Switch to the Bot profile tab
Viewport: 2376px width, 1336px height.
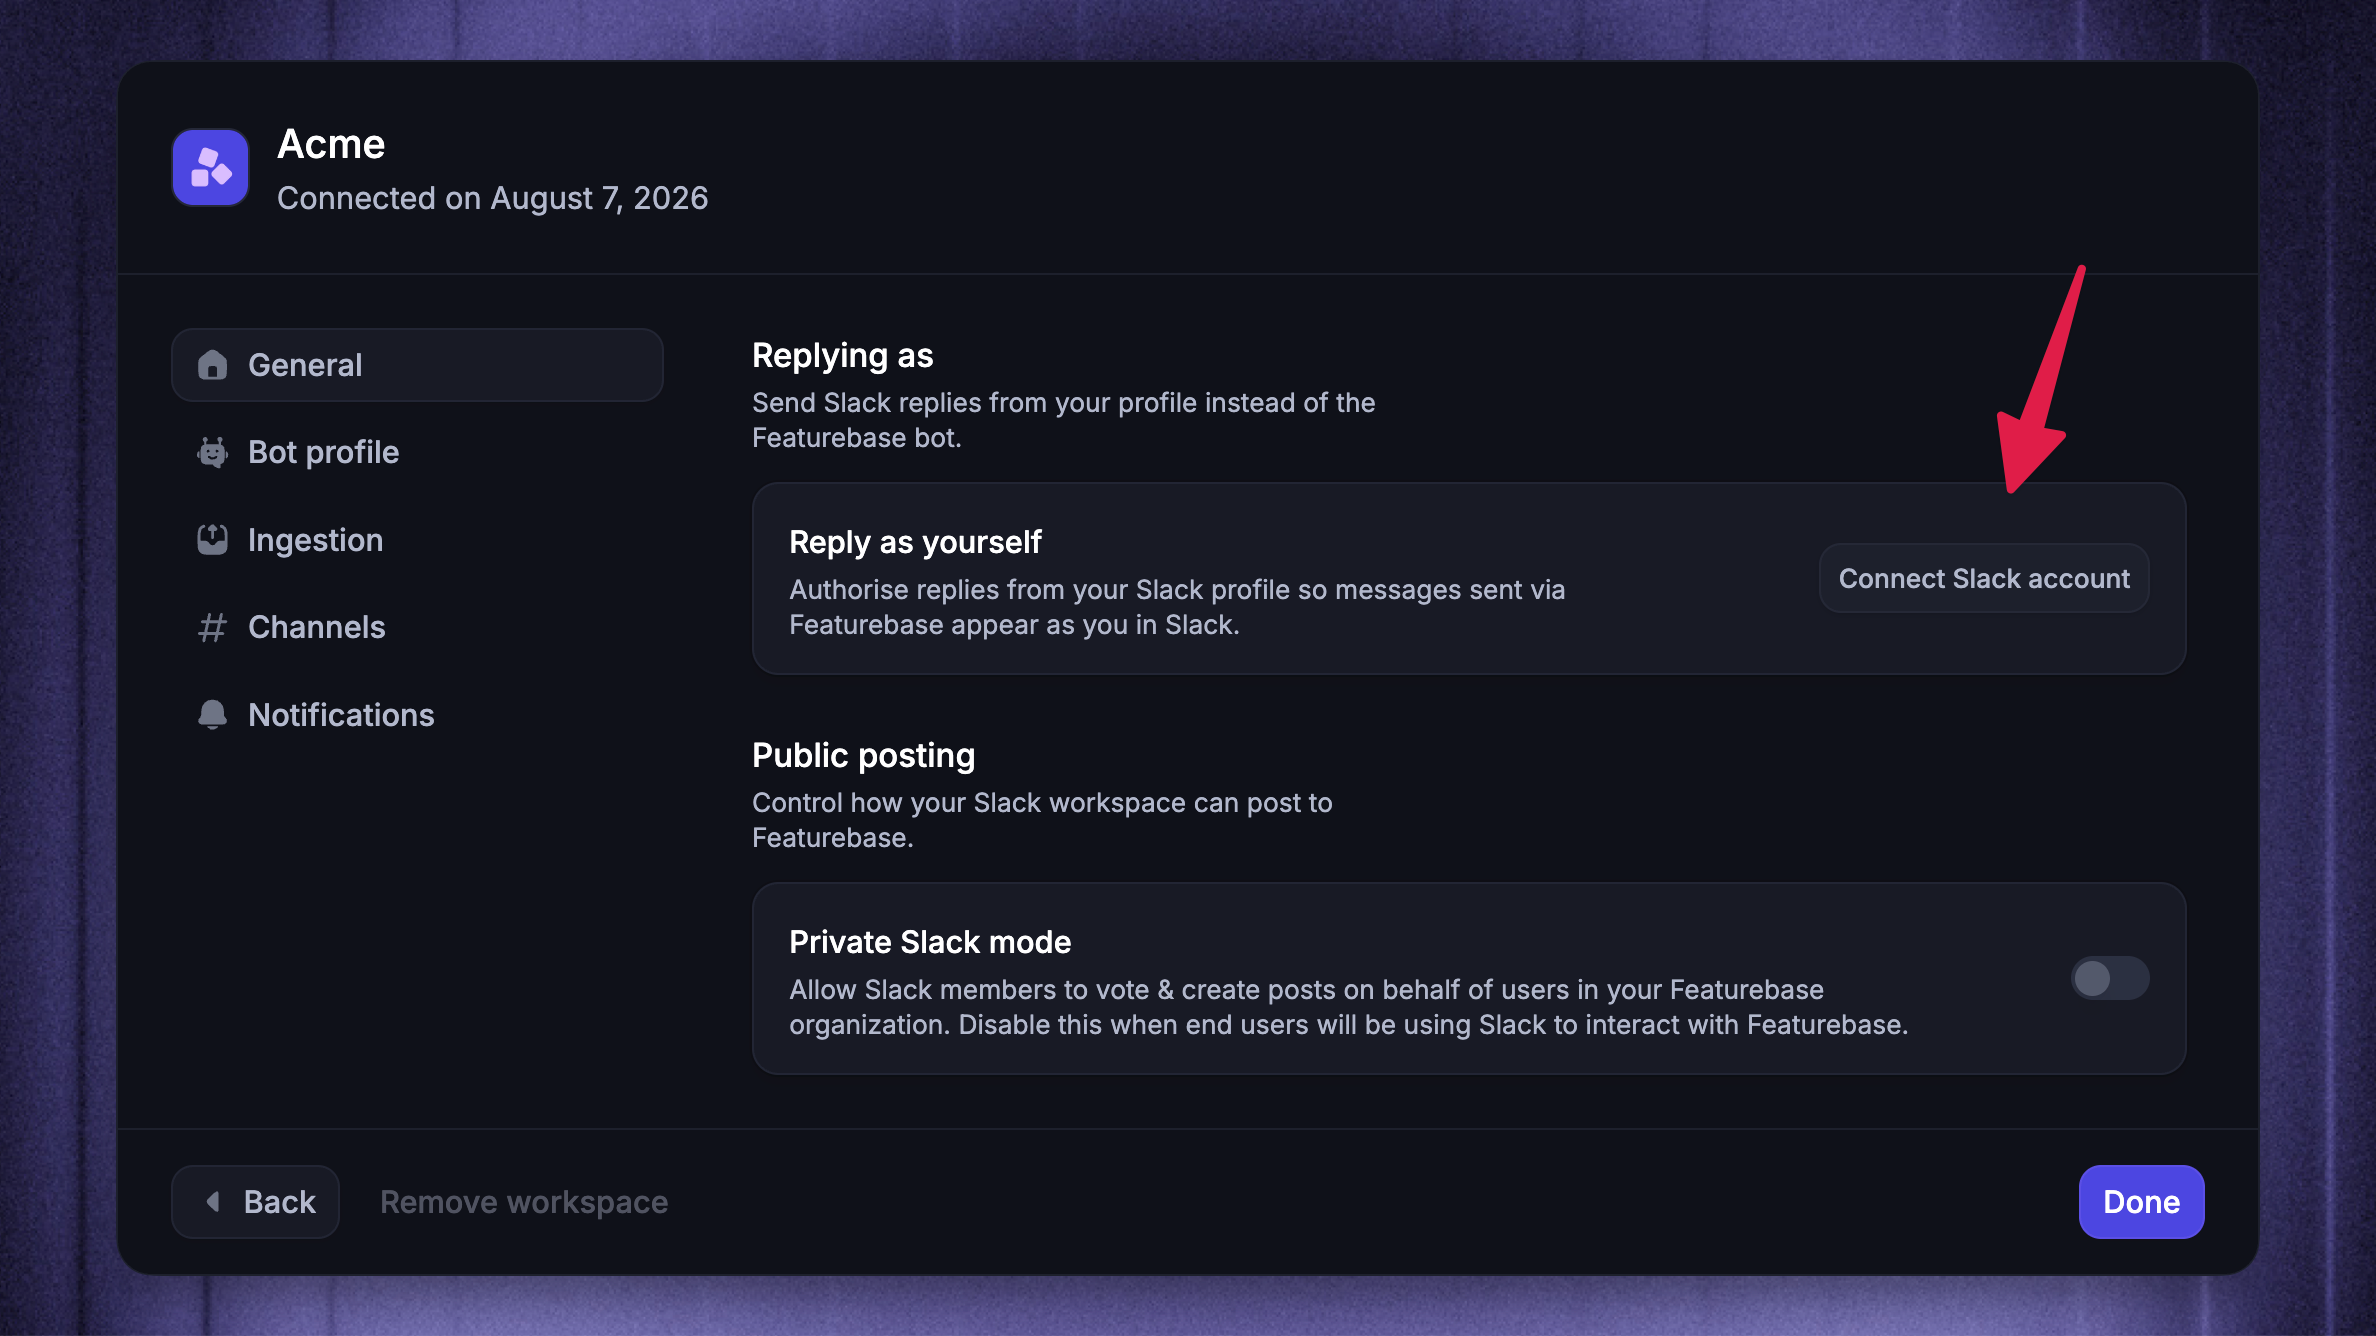[417, 452]
